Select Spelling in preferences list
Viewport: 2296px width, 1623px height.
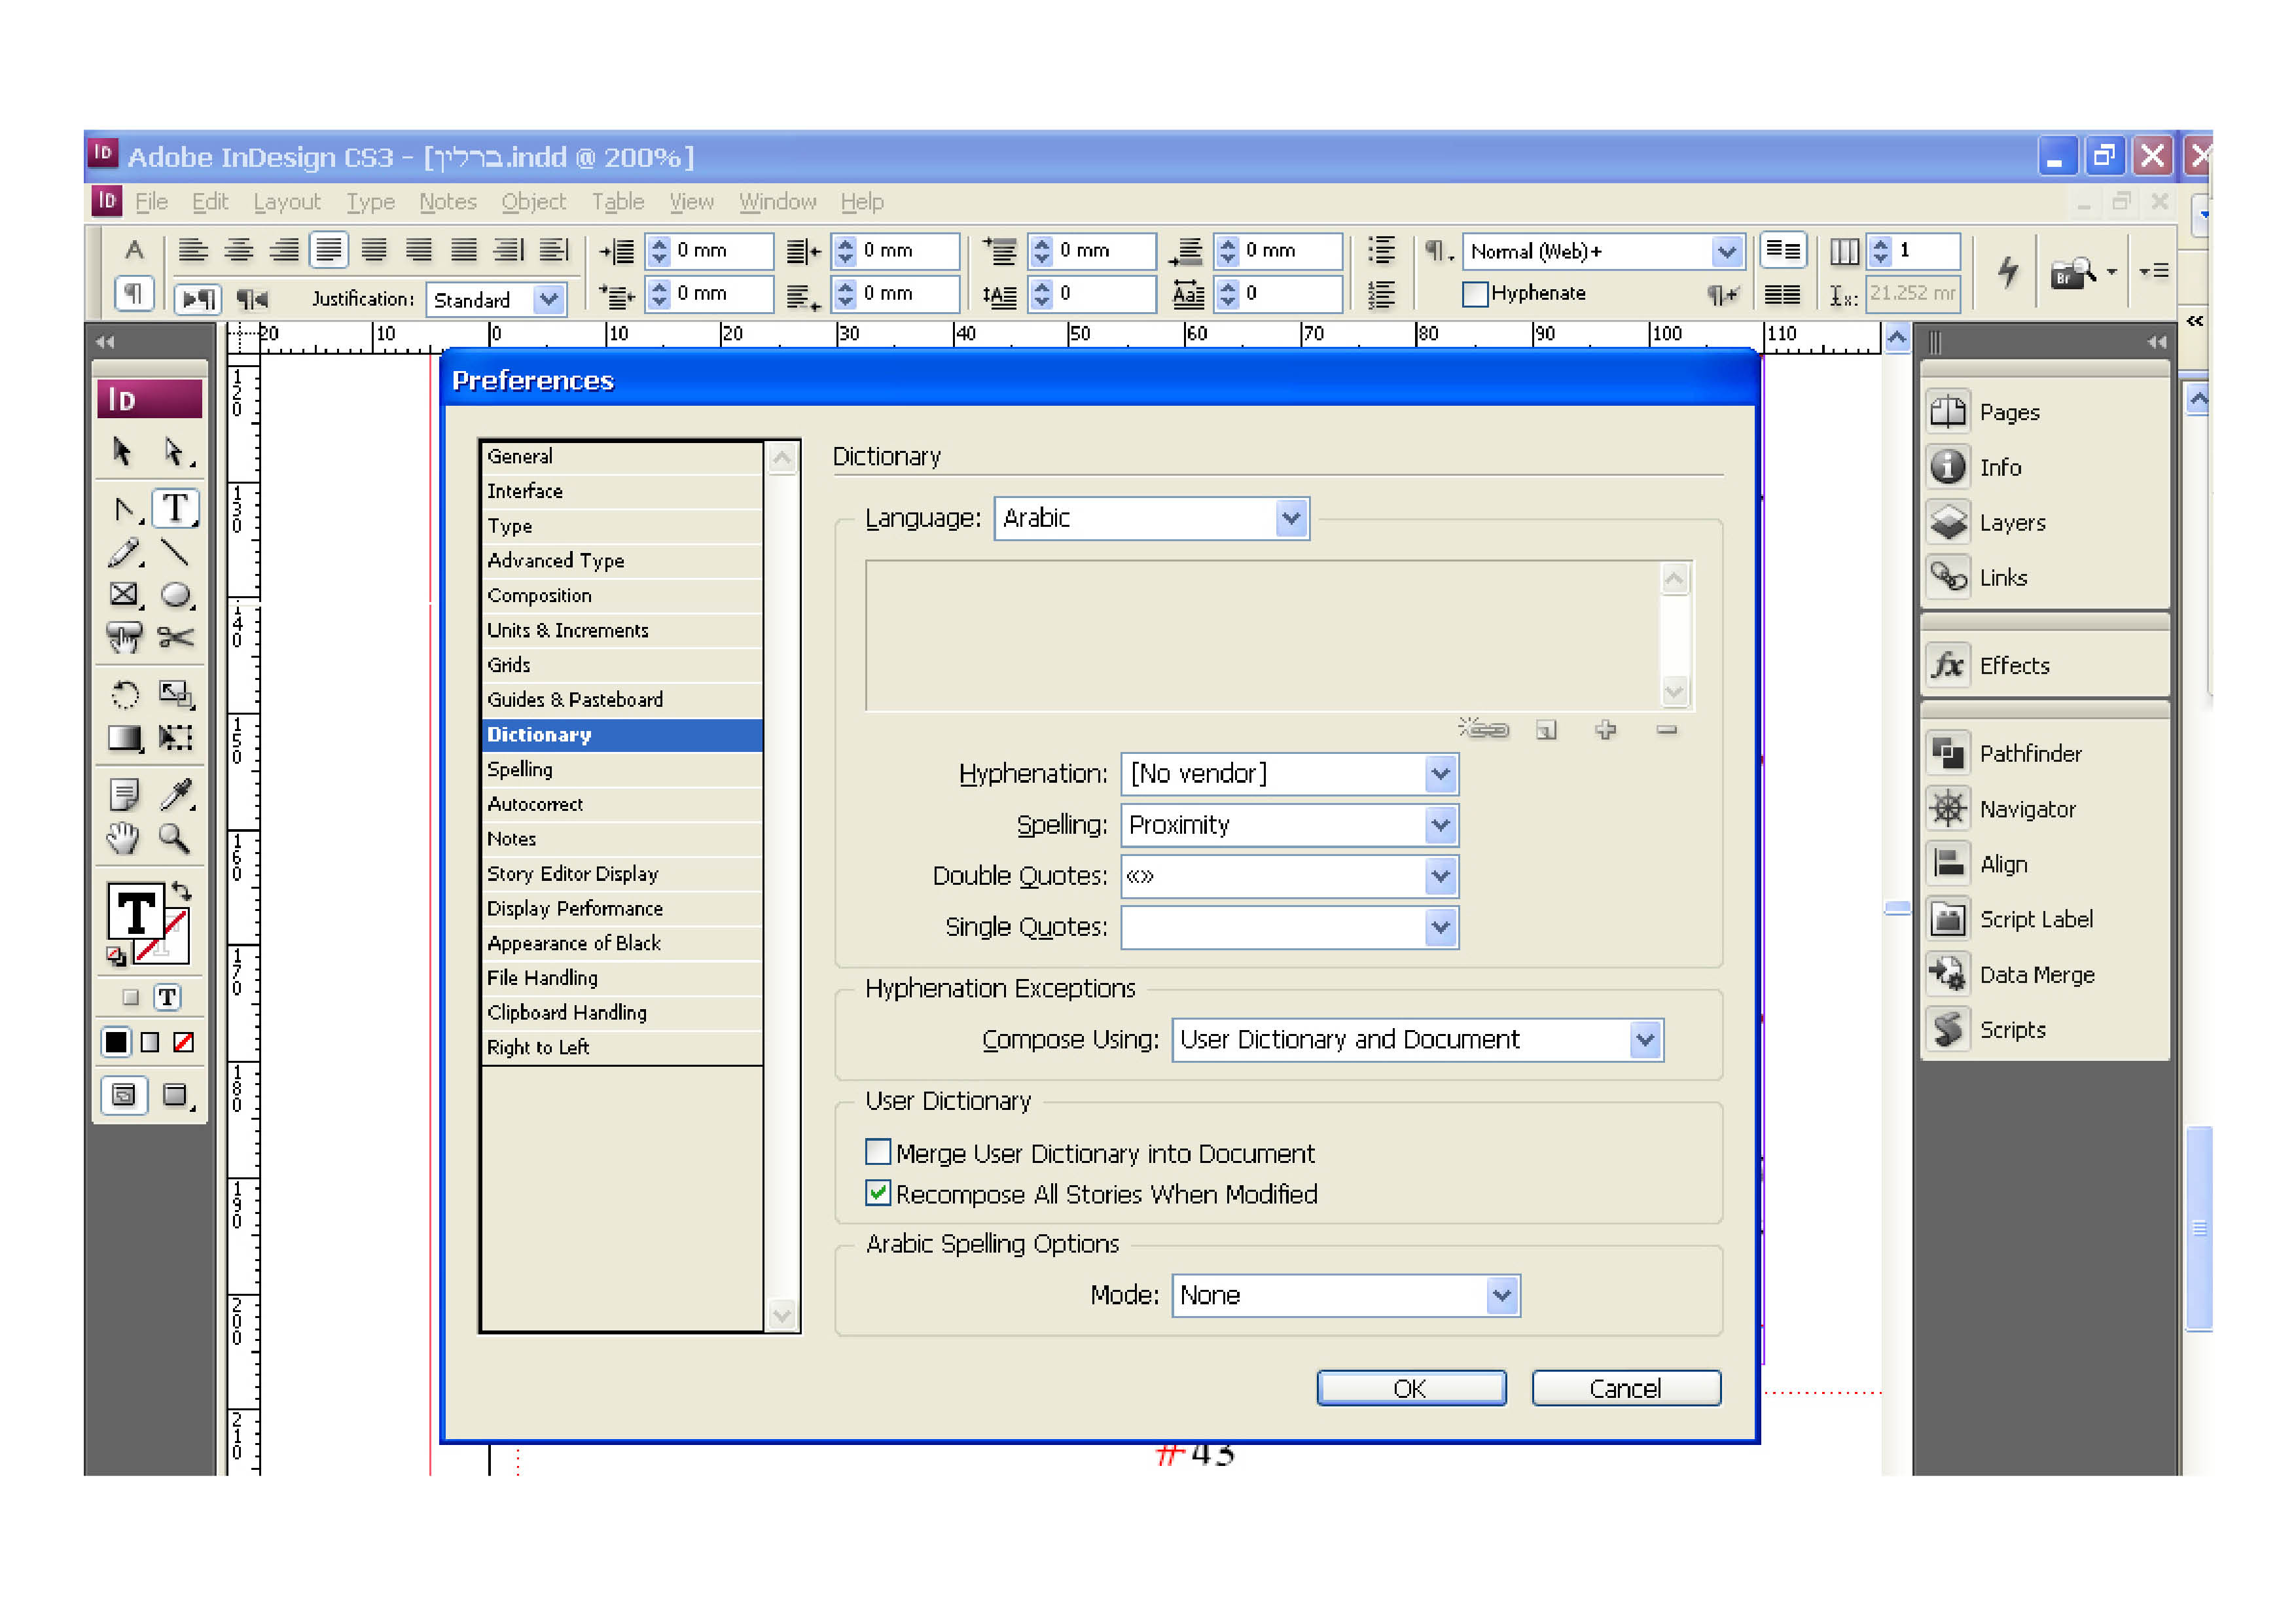click(x=520, y=769)
